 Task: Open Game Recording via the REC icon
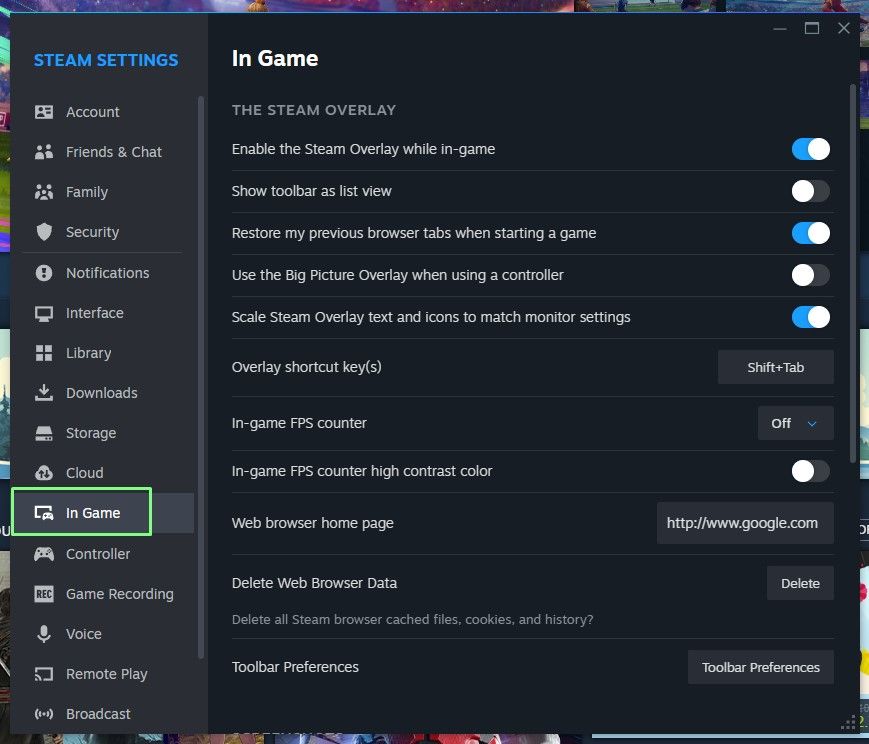tap(44, 594)
